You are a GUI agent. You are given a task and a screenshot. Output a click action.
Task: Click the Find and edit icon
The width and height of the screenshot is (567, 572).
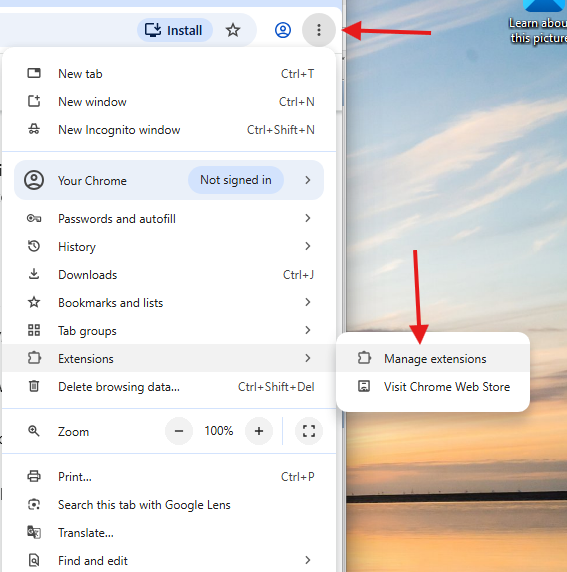34,560
